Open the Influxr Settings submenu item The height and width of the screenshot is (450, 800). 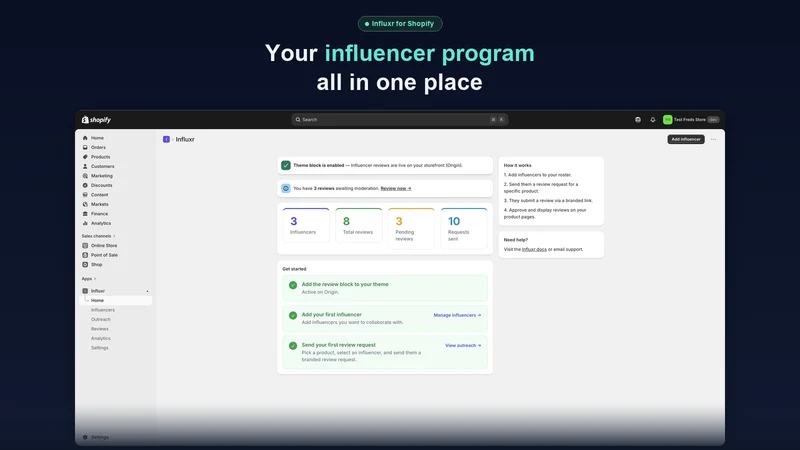[99, 348]
